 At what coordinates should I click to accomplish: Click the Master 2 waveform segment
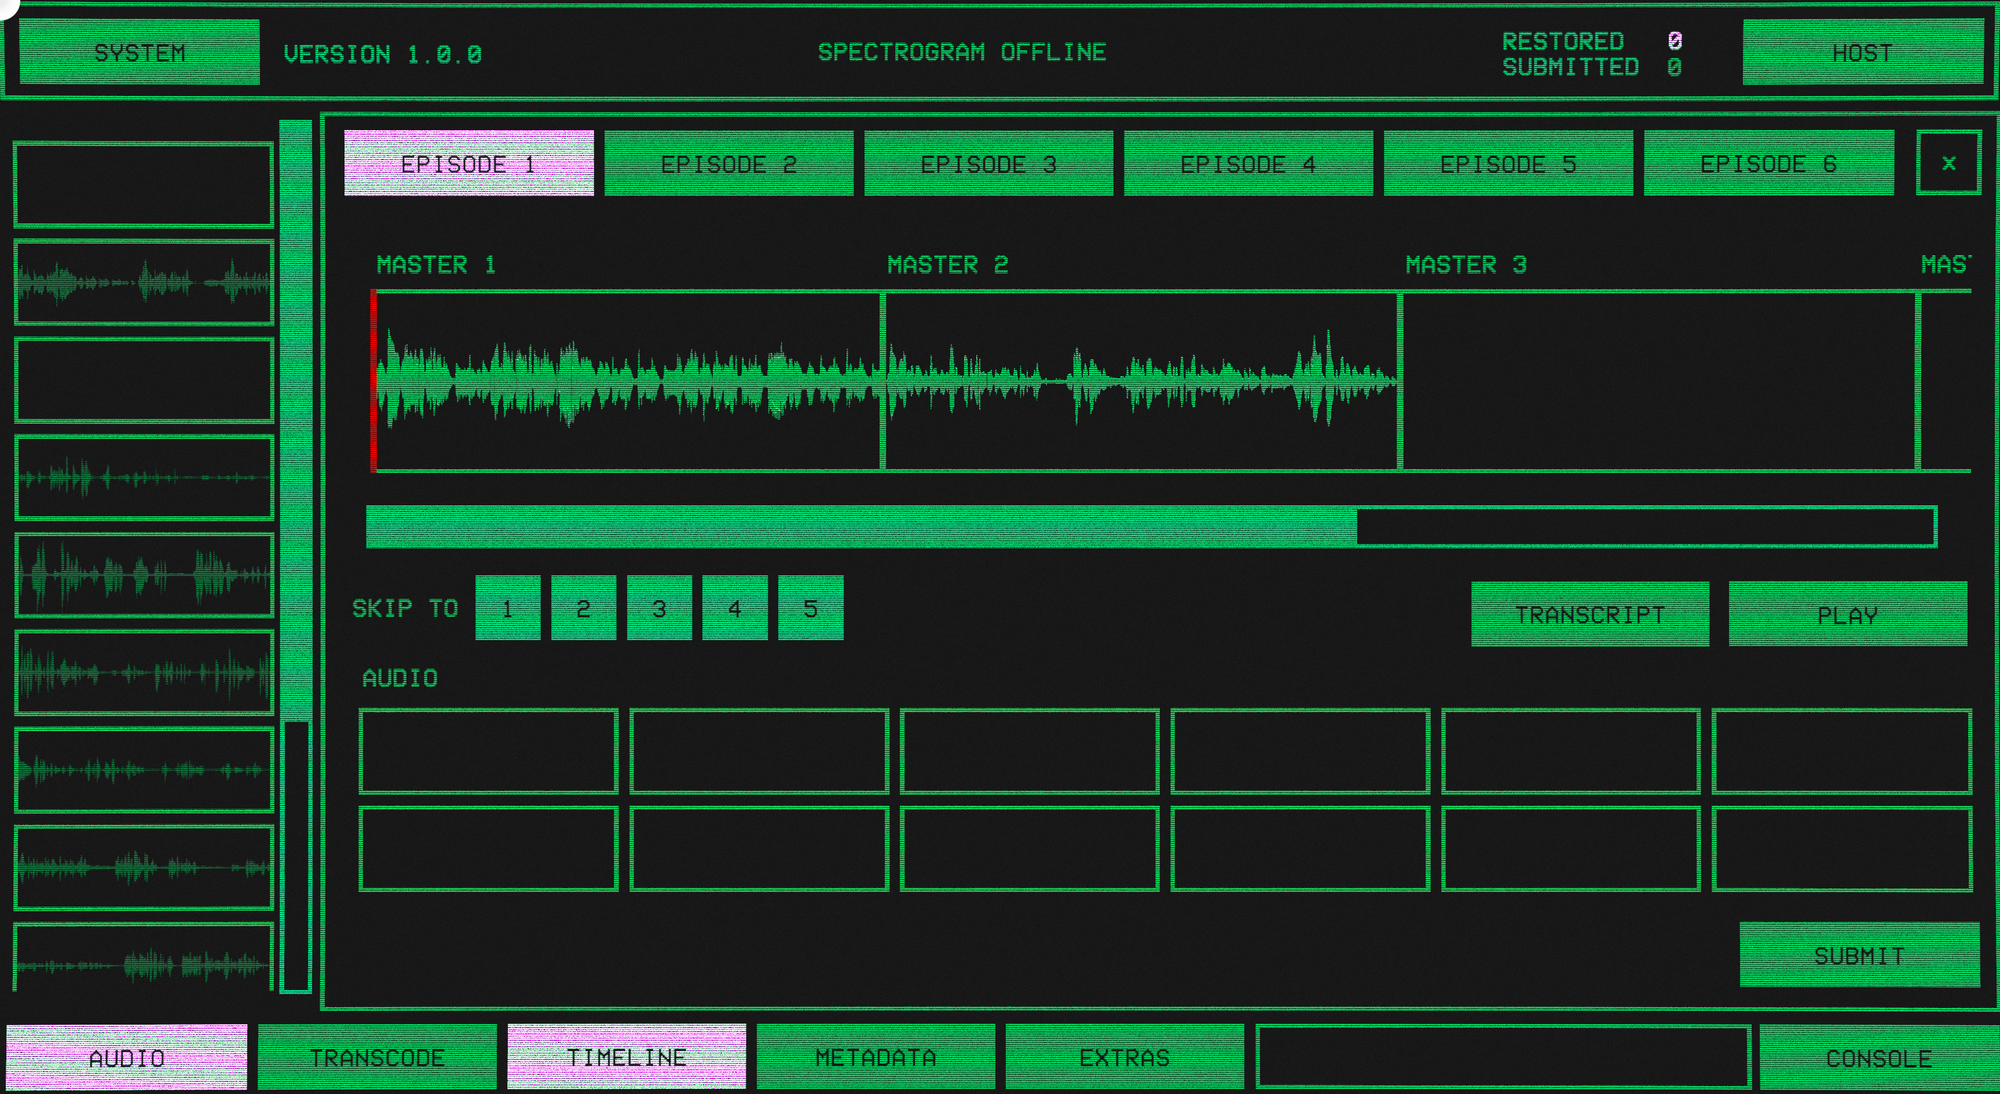pos(1140,381)
